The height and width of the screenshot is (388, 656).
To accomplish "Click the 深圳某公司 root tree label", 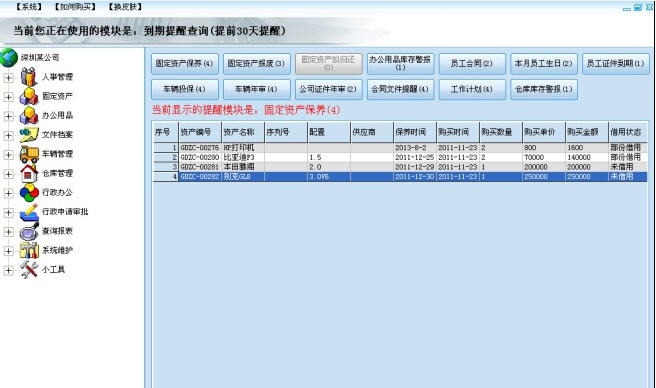I will coord(40,58).
